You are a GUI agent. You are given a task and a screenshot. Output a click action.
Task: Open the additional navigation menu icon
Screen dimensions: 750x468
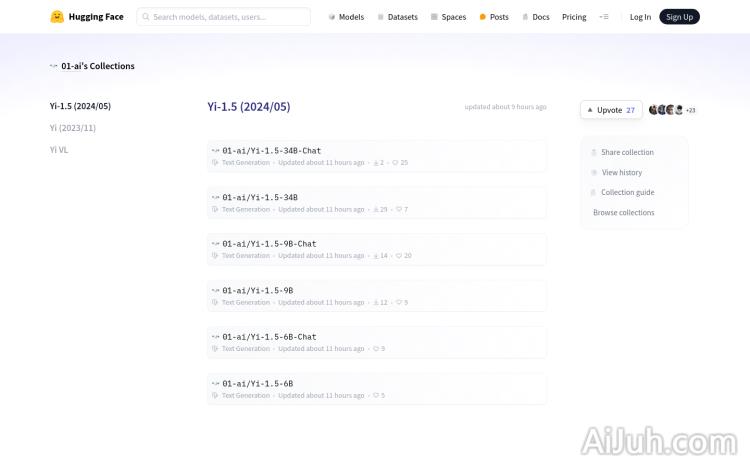coord(603,17)
